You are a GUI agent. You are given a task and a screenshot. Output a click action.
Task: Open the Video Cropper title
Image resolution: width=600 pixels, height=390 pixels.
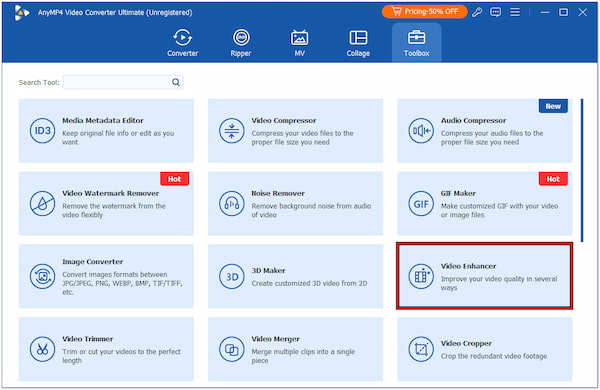point(466,343)
